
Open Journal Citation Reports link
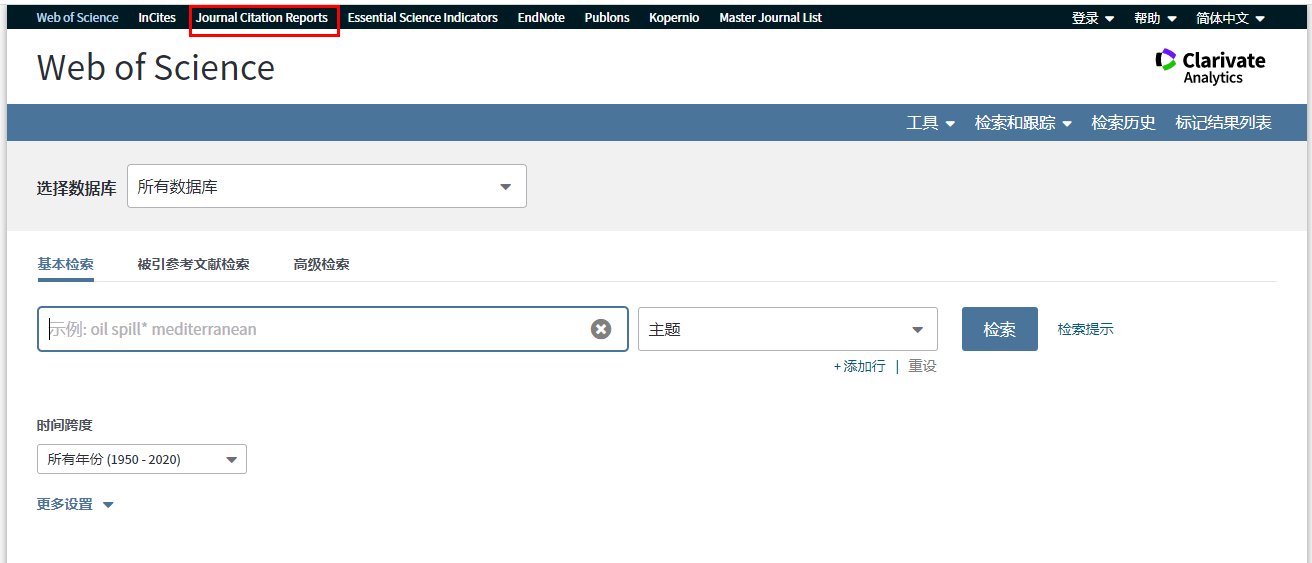tap(262, 18)
